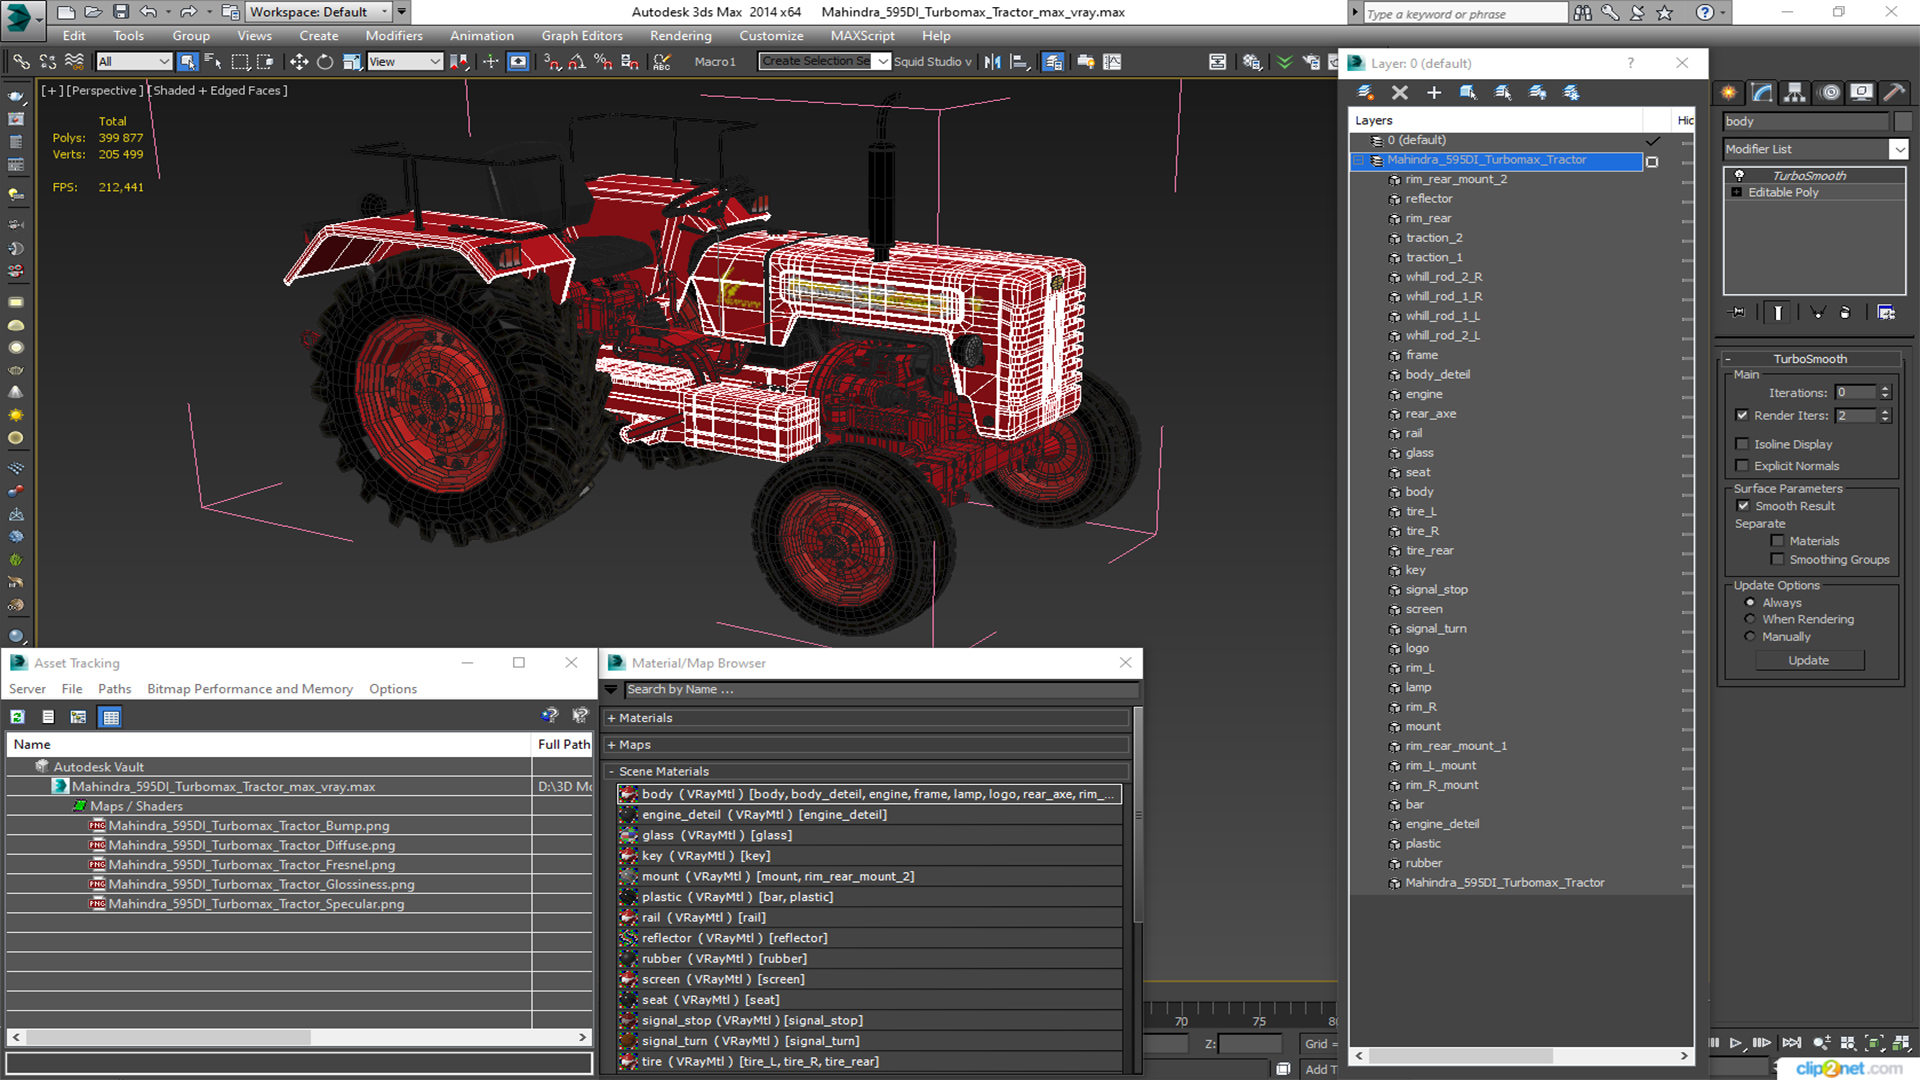Open Select by Name tool
The height and width of the screenshot is (1080, 1920).
[213, 62]
